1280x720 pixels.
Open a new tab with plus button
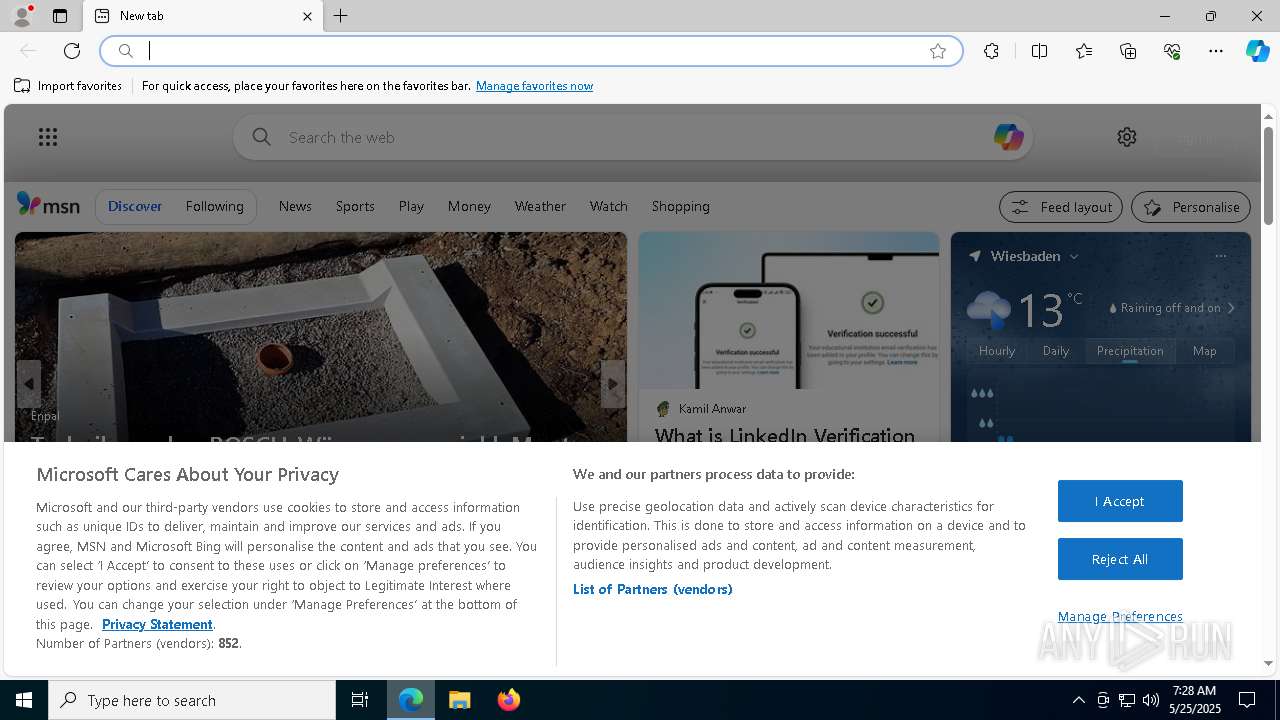[x=340, y=16]
